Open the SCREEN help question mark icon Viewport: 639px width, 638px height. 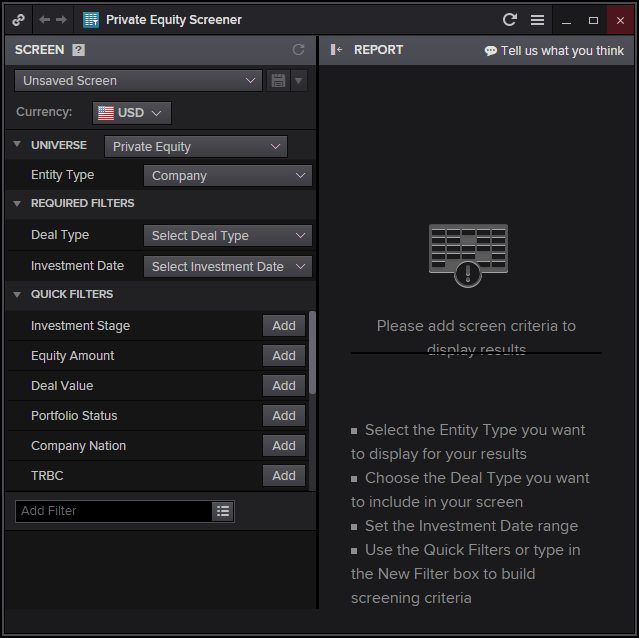tap(78, 50)
